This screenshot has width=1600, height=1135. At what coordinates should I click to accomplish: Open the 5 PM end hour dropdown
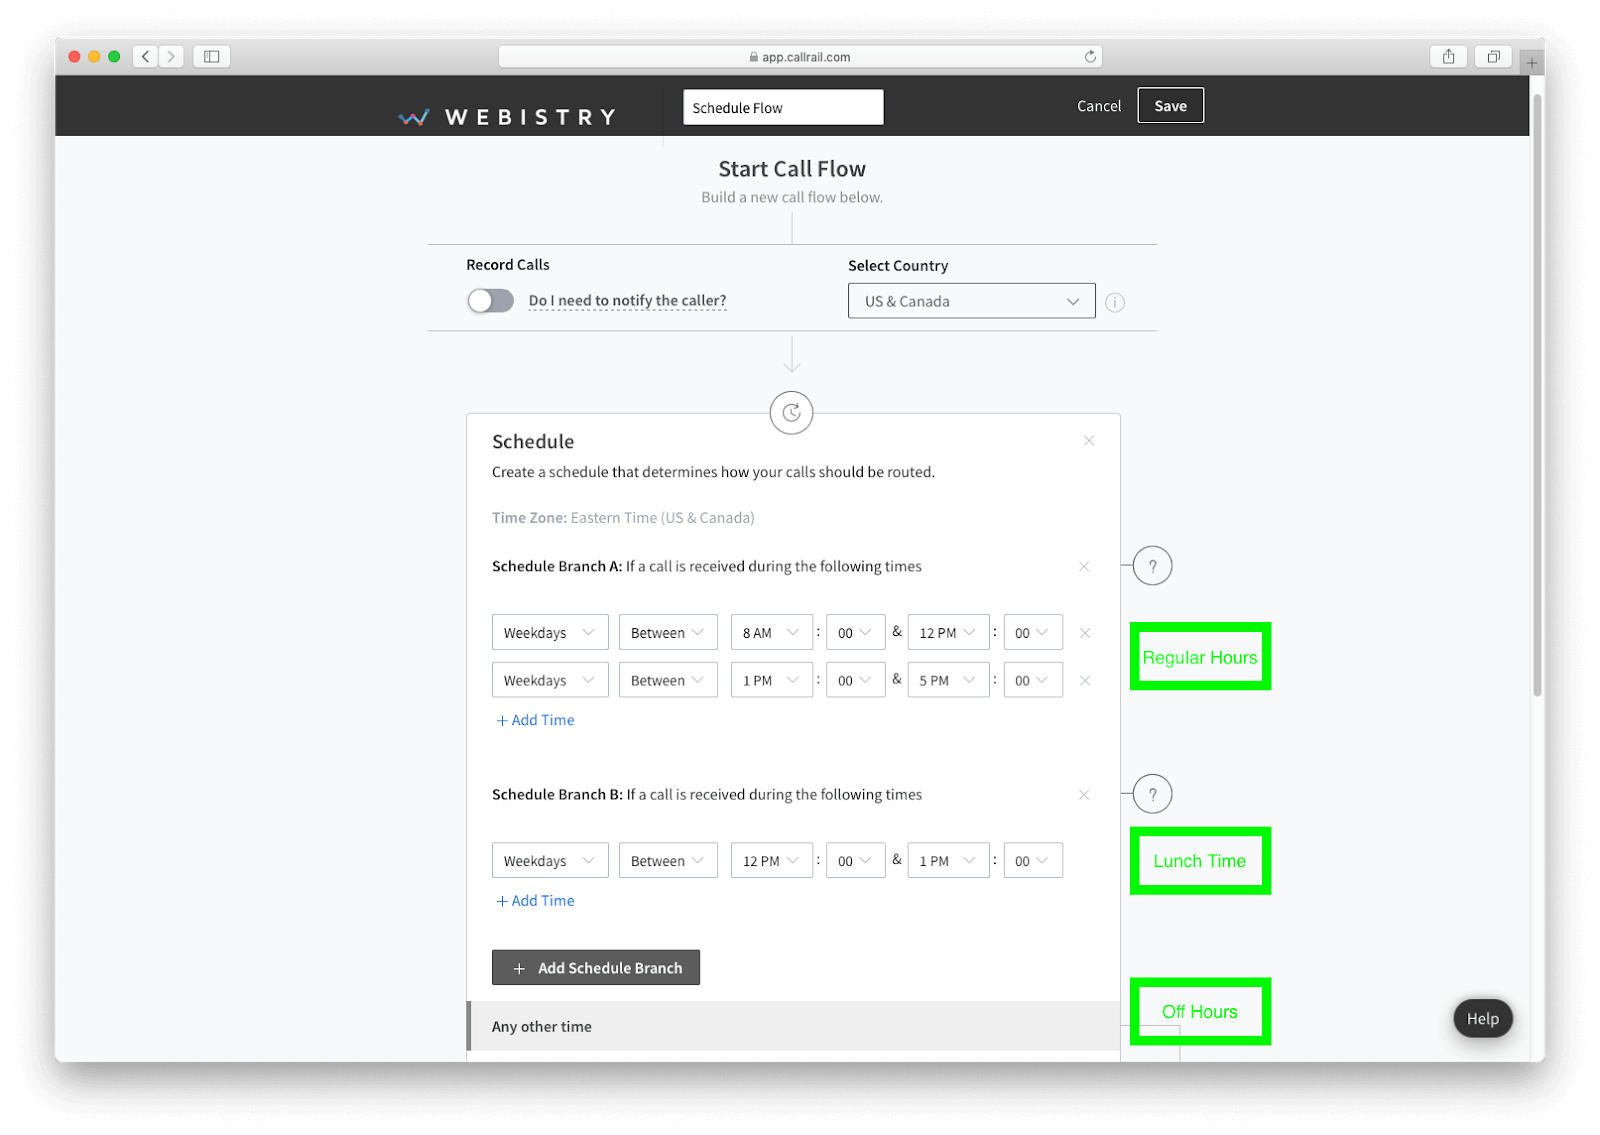(x=948, y=681)
